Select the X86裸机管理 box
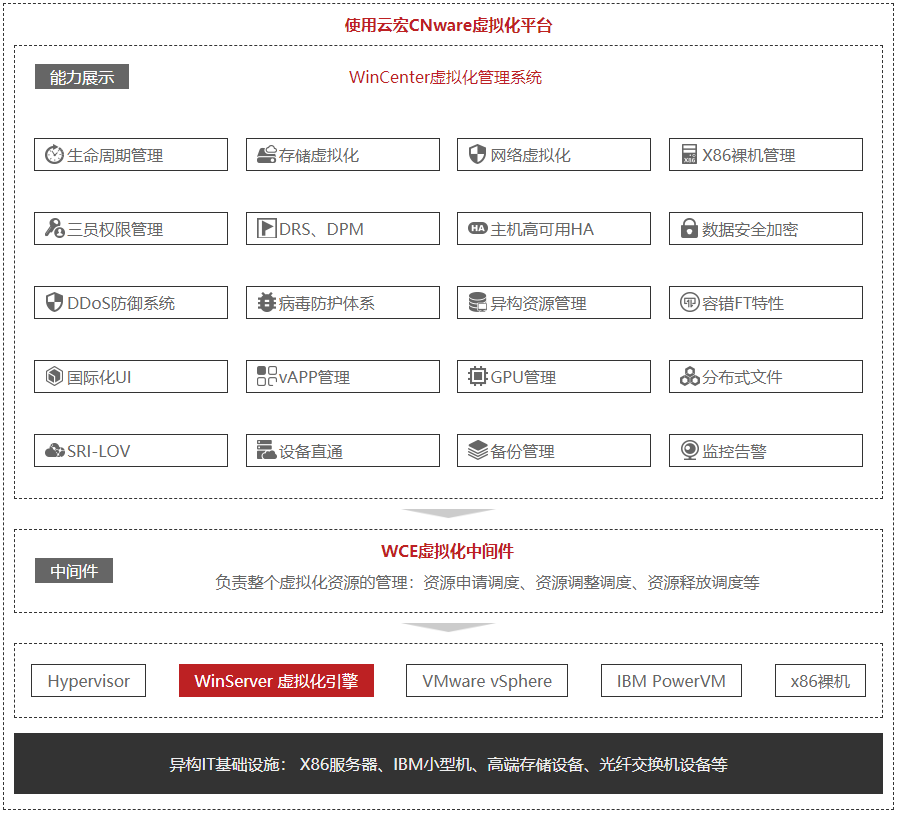The width and height of the screenshot is (898, 815). tap(766, 155)
